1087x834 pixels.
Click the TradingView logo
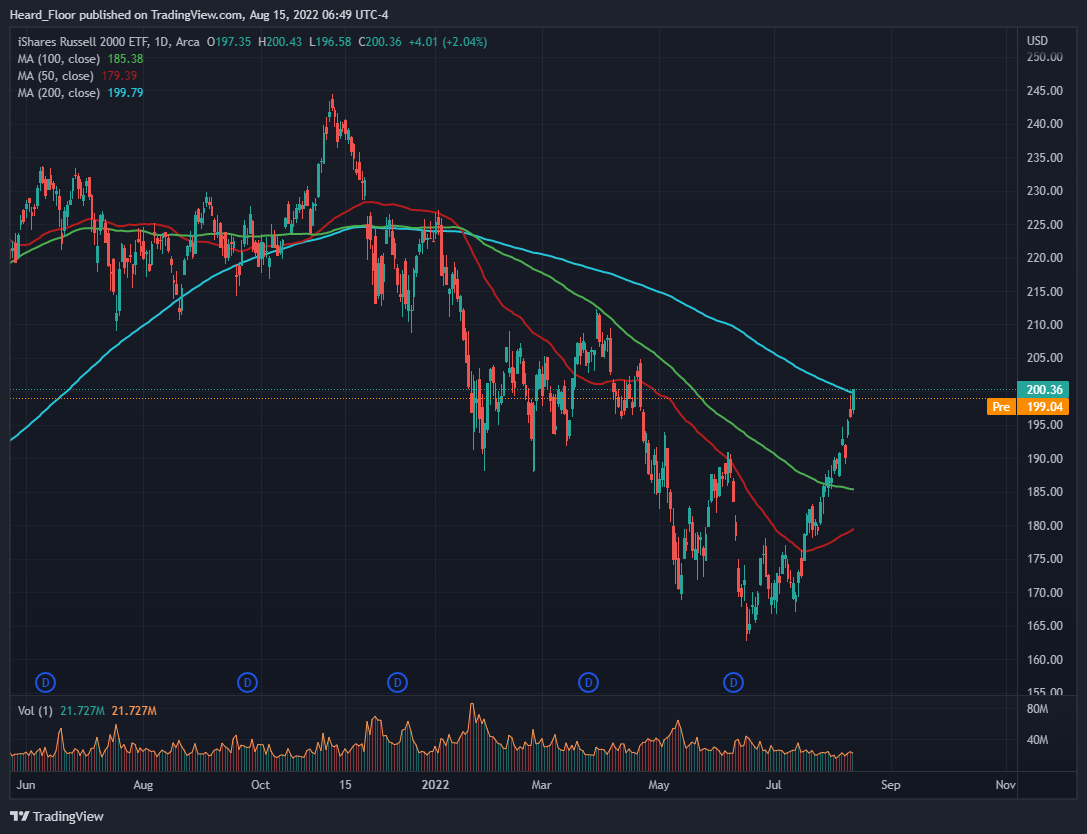coord(57,817)
